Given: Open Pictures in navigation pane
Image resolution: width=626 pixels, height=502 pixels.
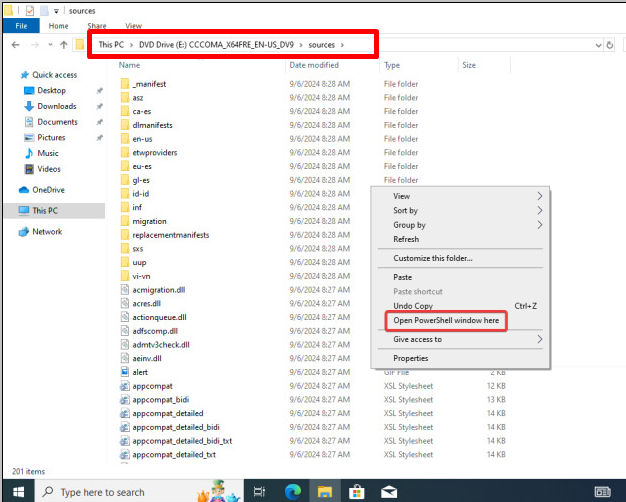Looking at the screenshot, I should (45, 137).
